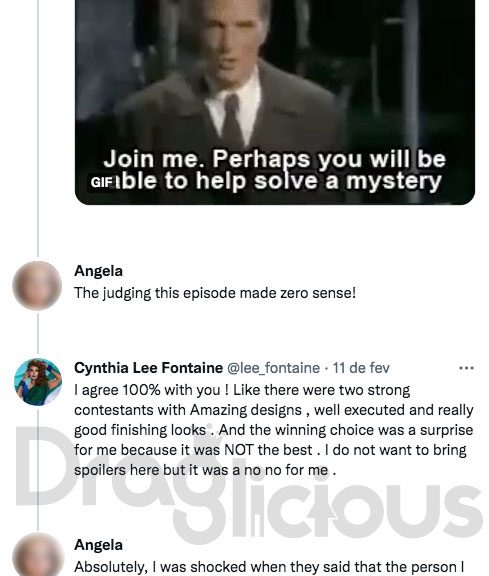Click the thread line beside the GIF
This screenshot has height=576, width=489.
[x=38, y=127]
